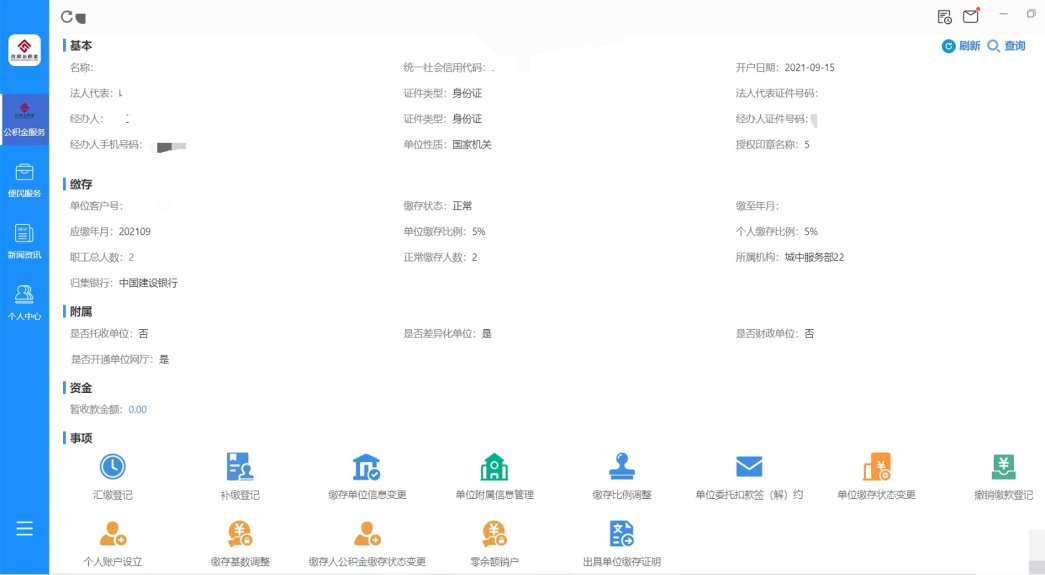
Task: Open 缴存人公积金缴存状态变更 icon
Action: click(366, 533)
